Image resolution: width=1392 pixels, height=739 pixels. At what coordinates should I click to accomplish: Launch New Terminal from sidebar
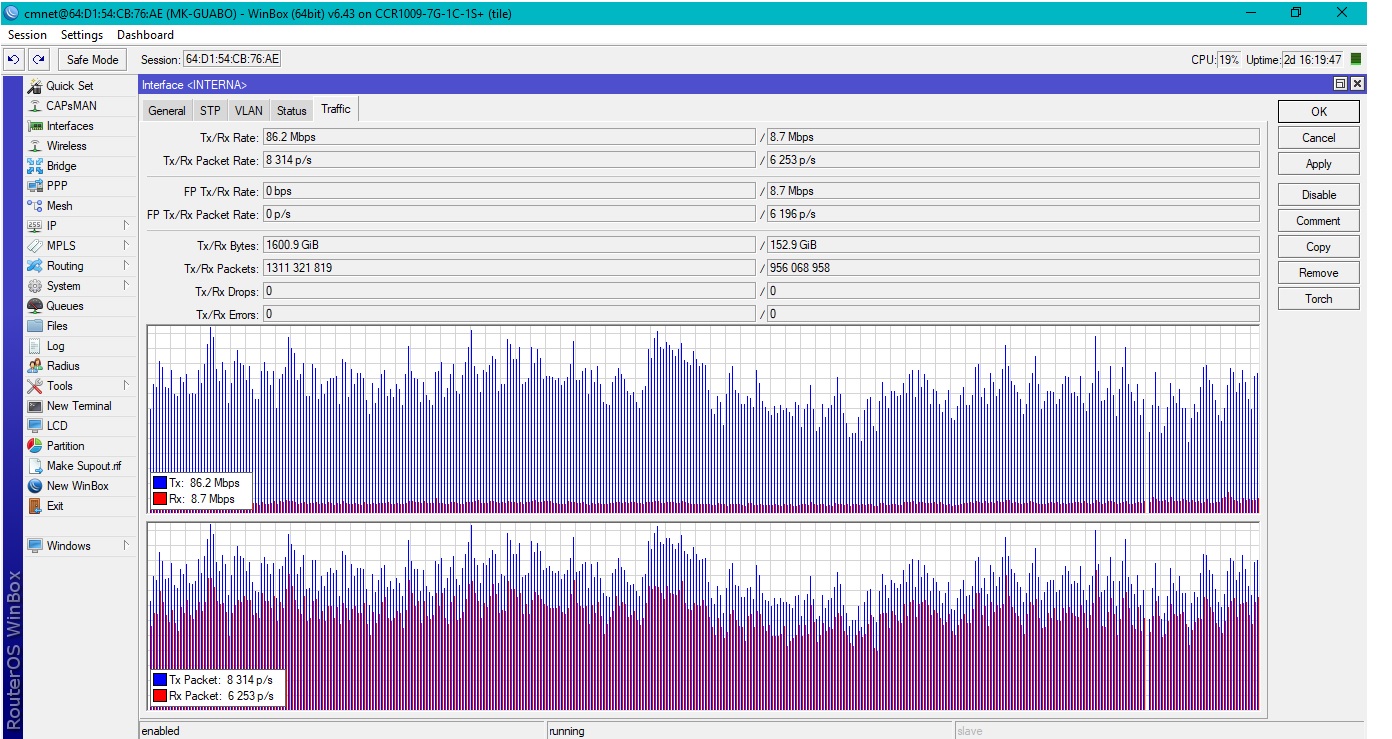tap(78, 406)
